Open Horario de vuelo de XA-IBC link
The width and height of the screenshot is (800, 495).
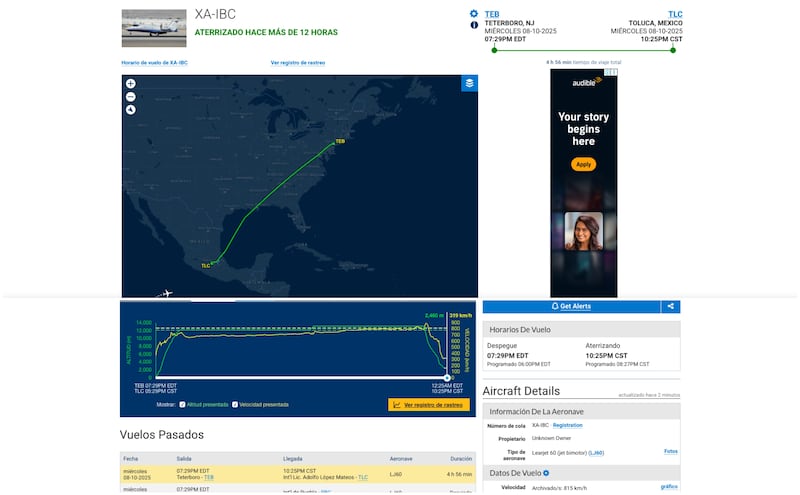pos(155,63)
